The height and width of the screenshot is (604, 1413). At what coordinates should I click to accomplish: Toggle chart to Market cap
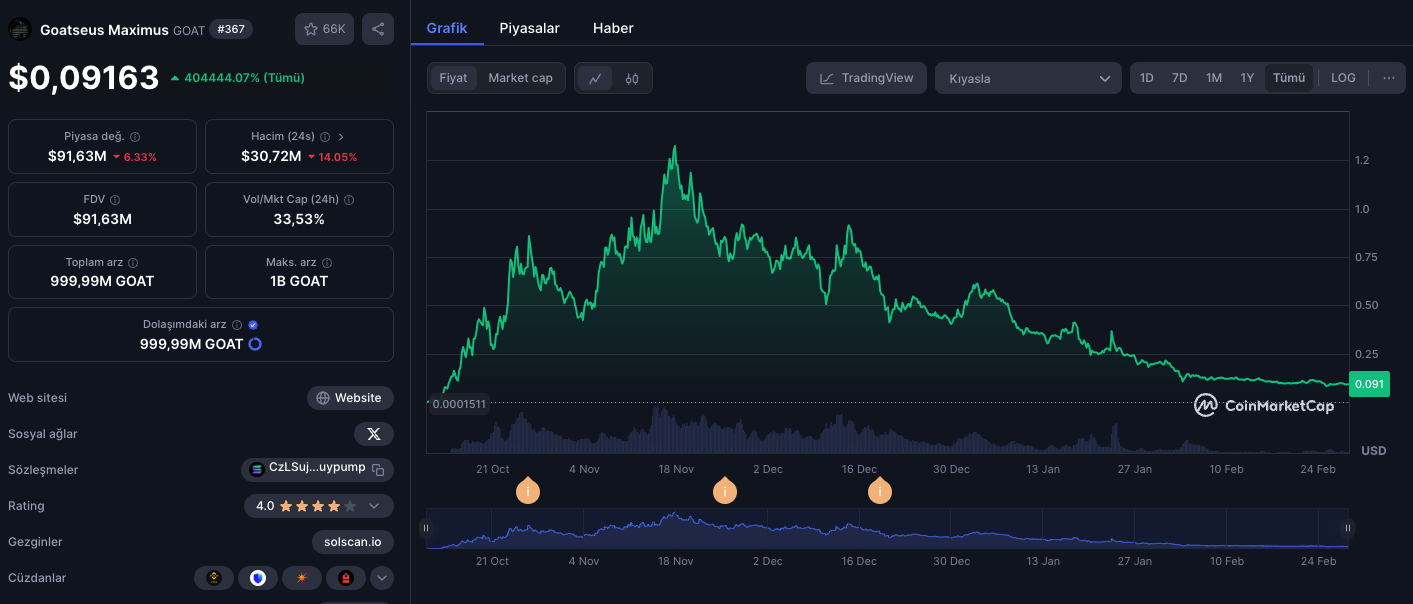520,78
